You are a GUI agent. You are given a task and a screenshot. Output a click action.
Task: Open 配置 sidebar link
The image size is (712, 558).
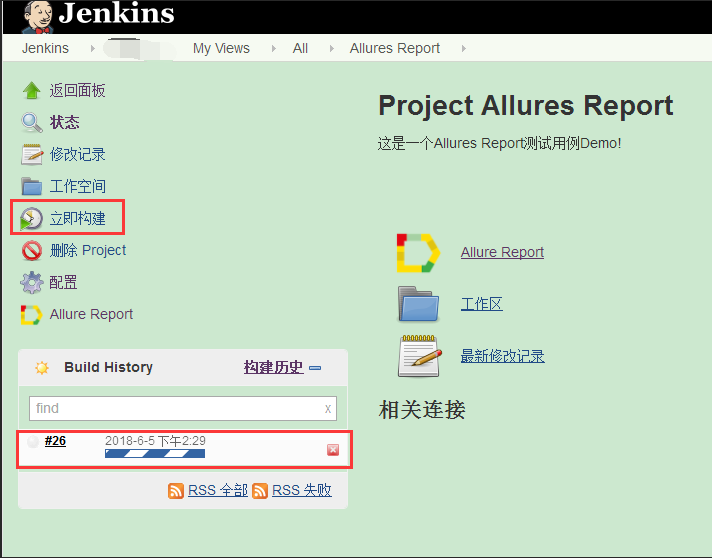(x=63, y=282)
